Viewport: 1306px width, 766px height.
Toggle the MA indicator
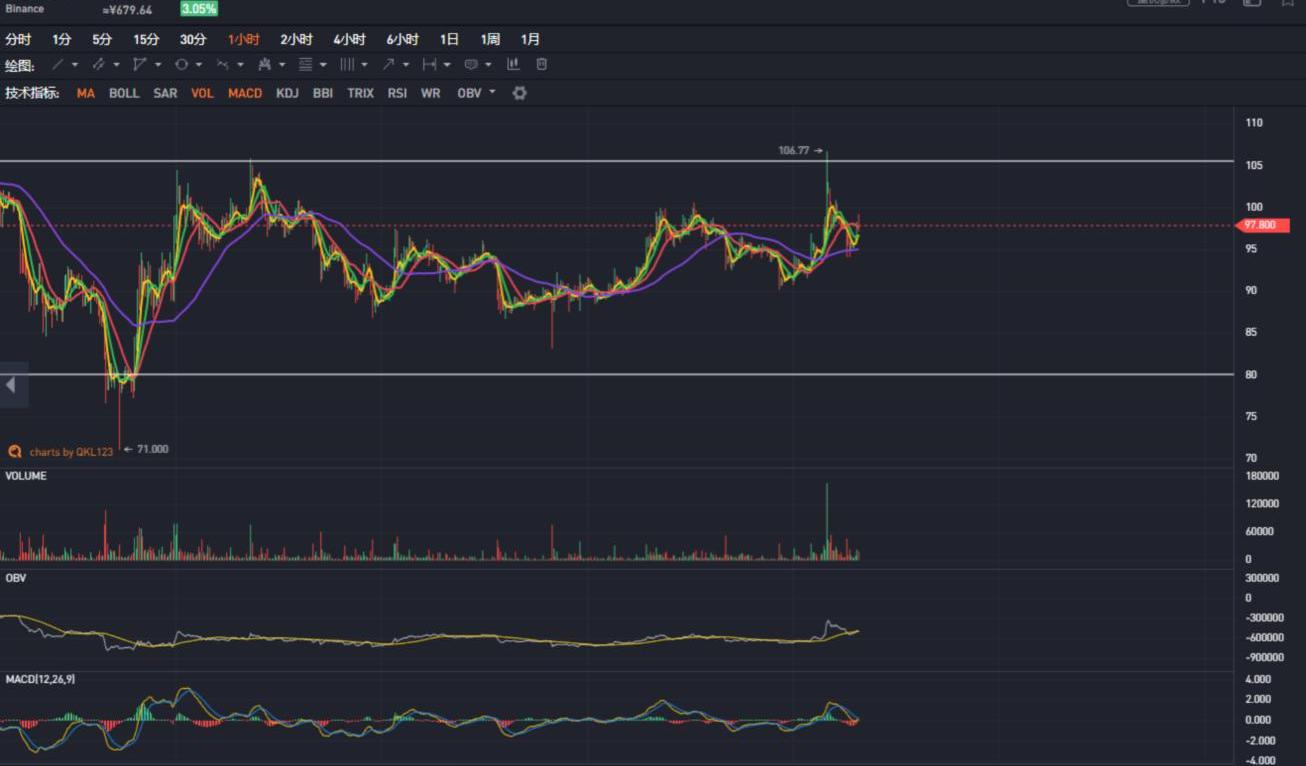(86, 93)
